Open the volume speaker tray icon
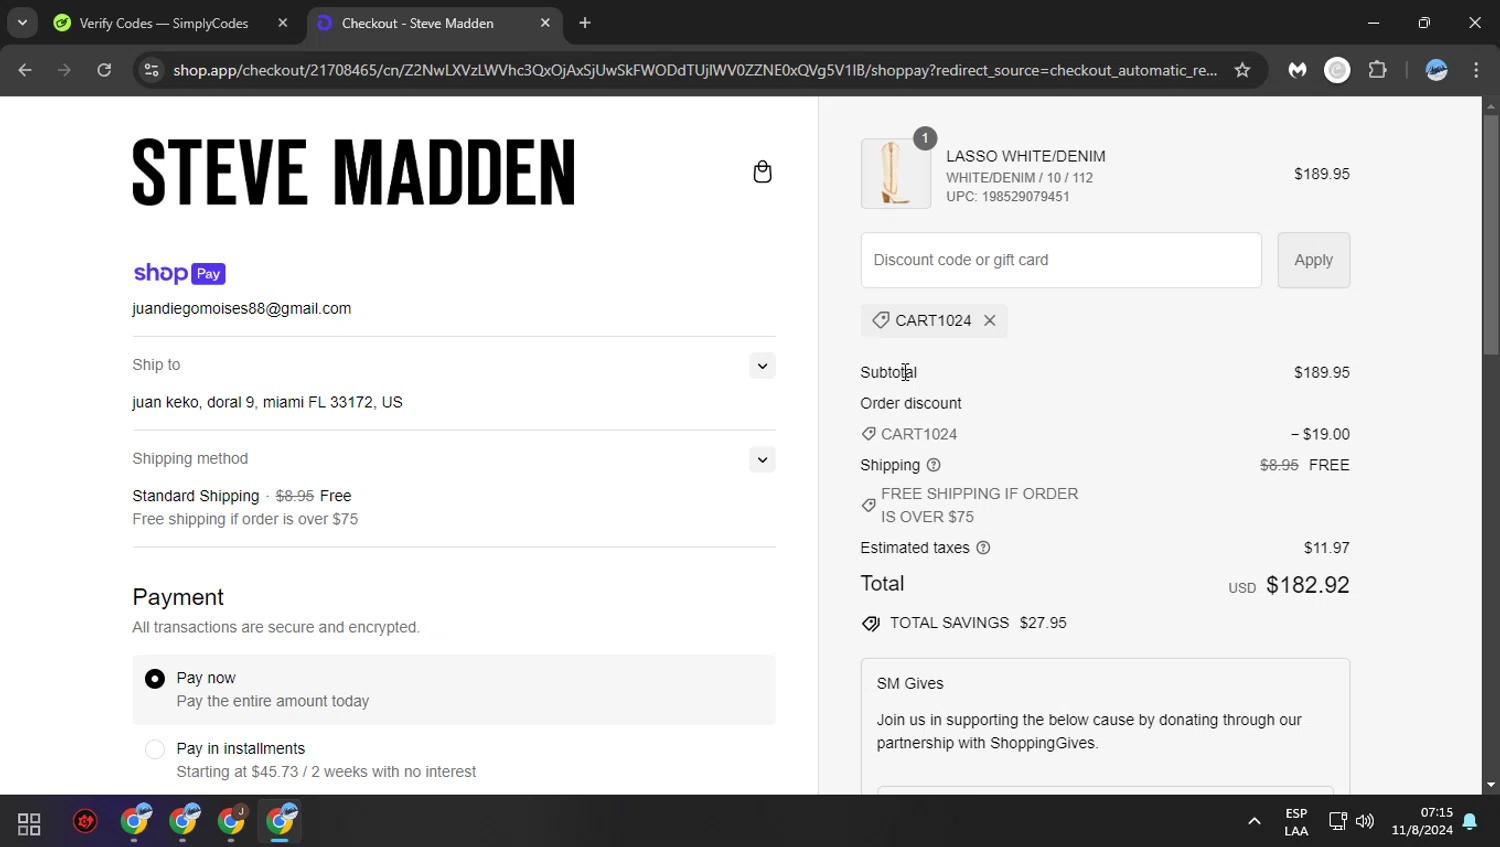The width and height of the screenshot is (1500, 847). click(x=1365, y=822)
